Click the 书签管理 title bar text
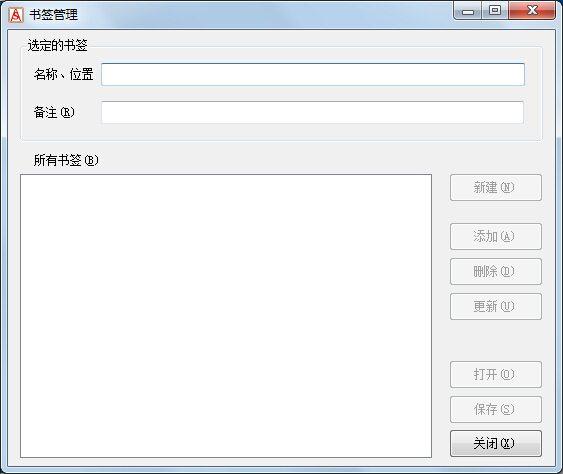Image resolution: width=563 pixels, height=474 pixels. tap(53, 15)
